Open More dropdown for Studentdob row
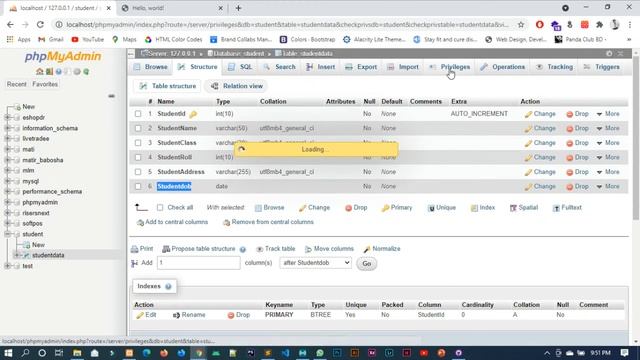 (608, 186)
